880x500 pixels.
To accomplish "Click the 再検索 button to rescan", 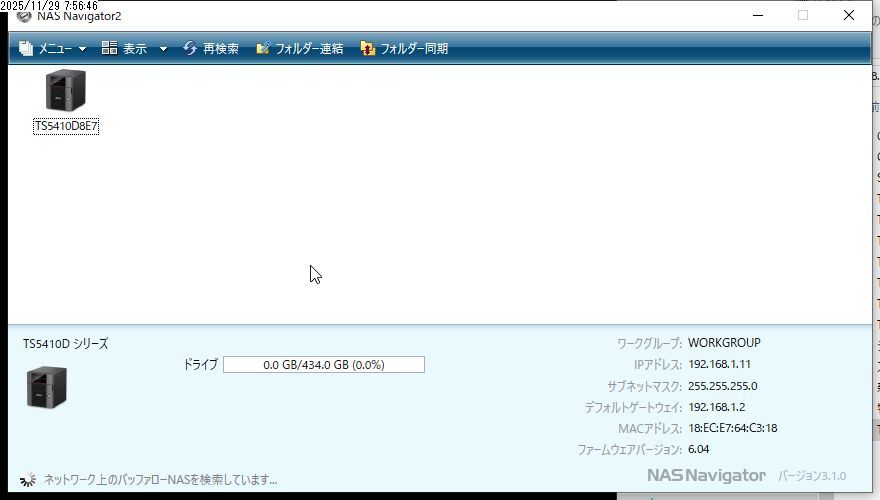I will (210, 49).
